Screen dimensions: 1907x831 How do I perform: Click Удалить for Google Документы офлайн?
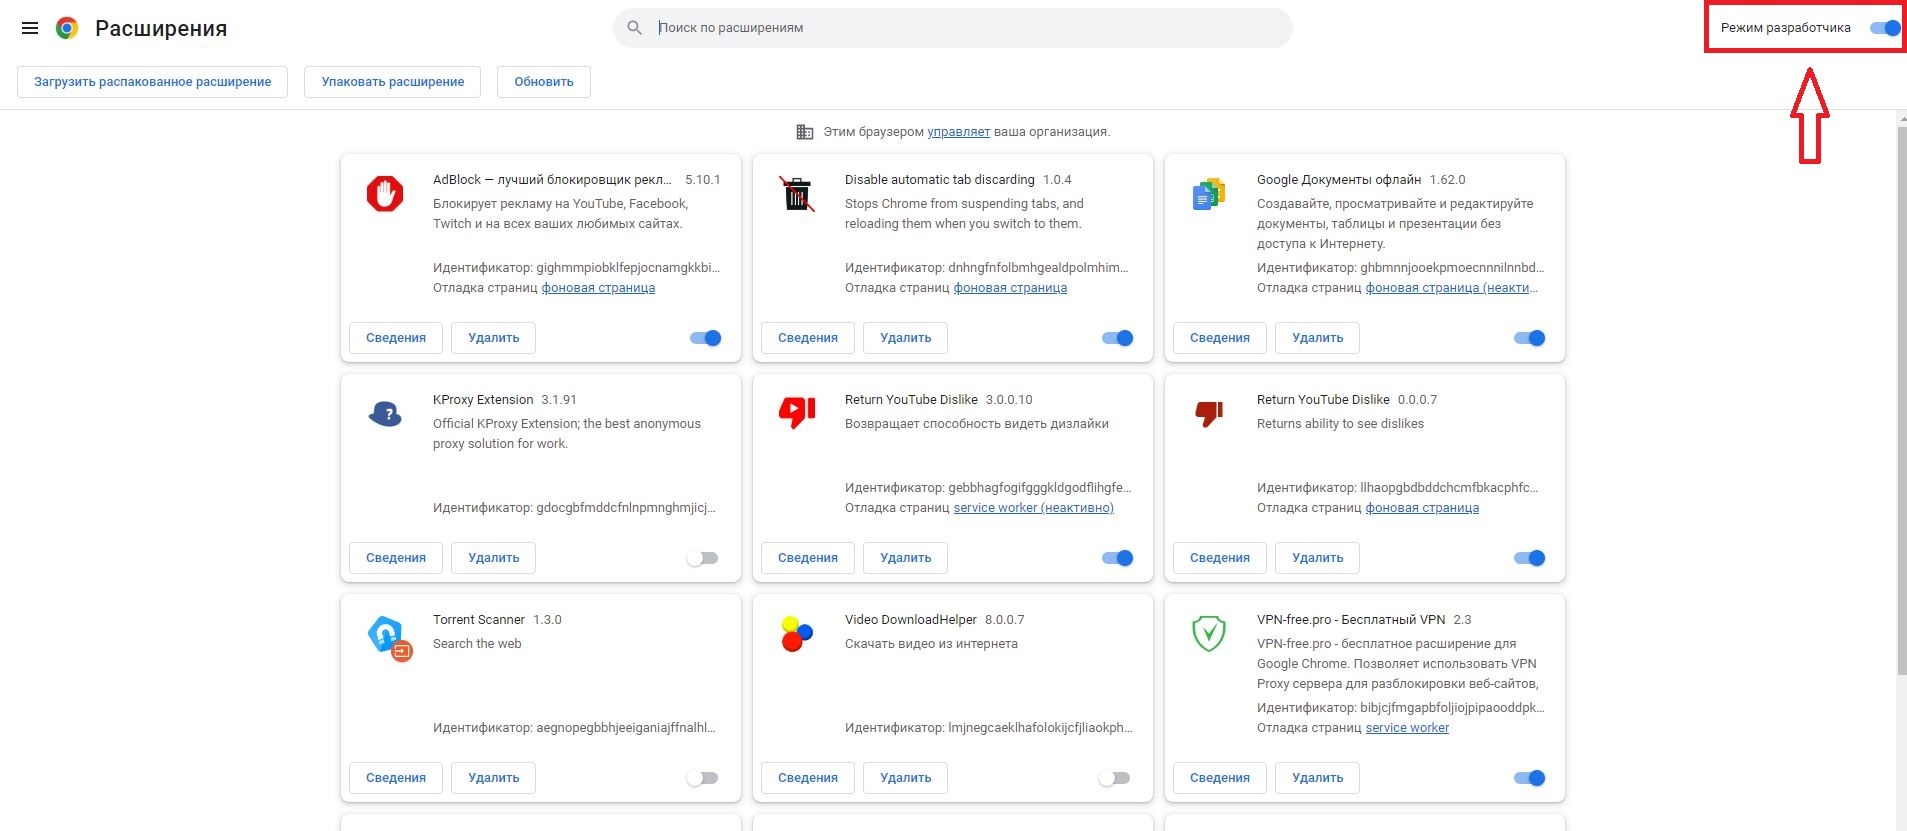[x=1318, y=338]
